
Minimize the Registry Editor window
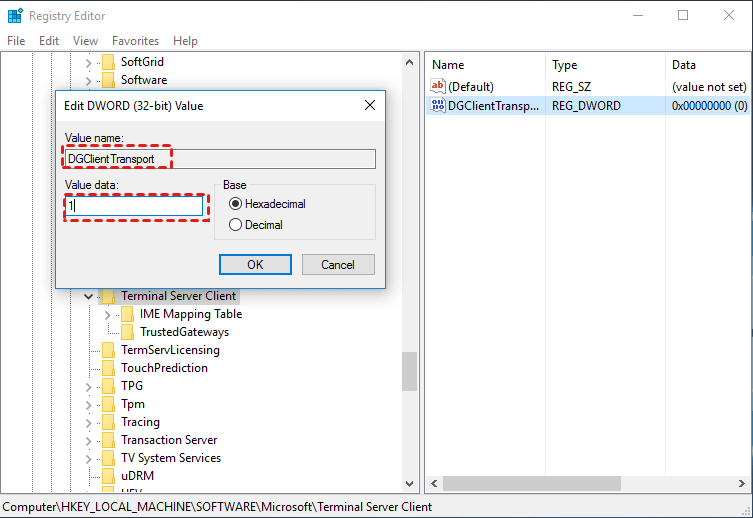[638, 15]
